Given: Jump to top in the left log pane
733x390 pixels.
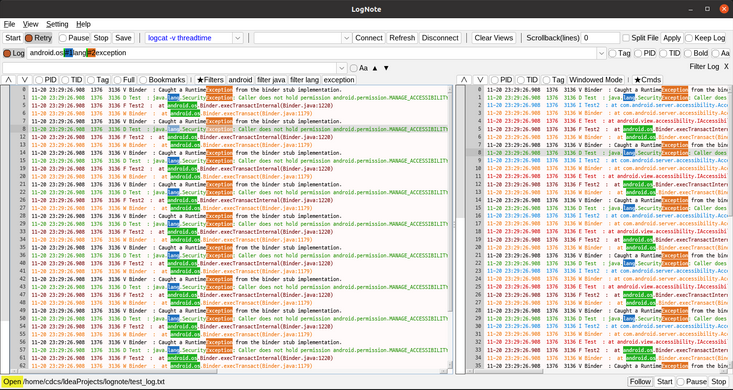Looking at the screenshot, I should [x=8, y=80].
